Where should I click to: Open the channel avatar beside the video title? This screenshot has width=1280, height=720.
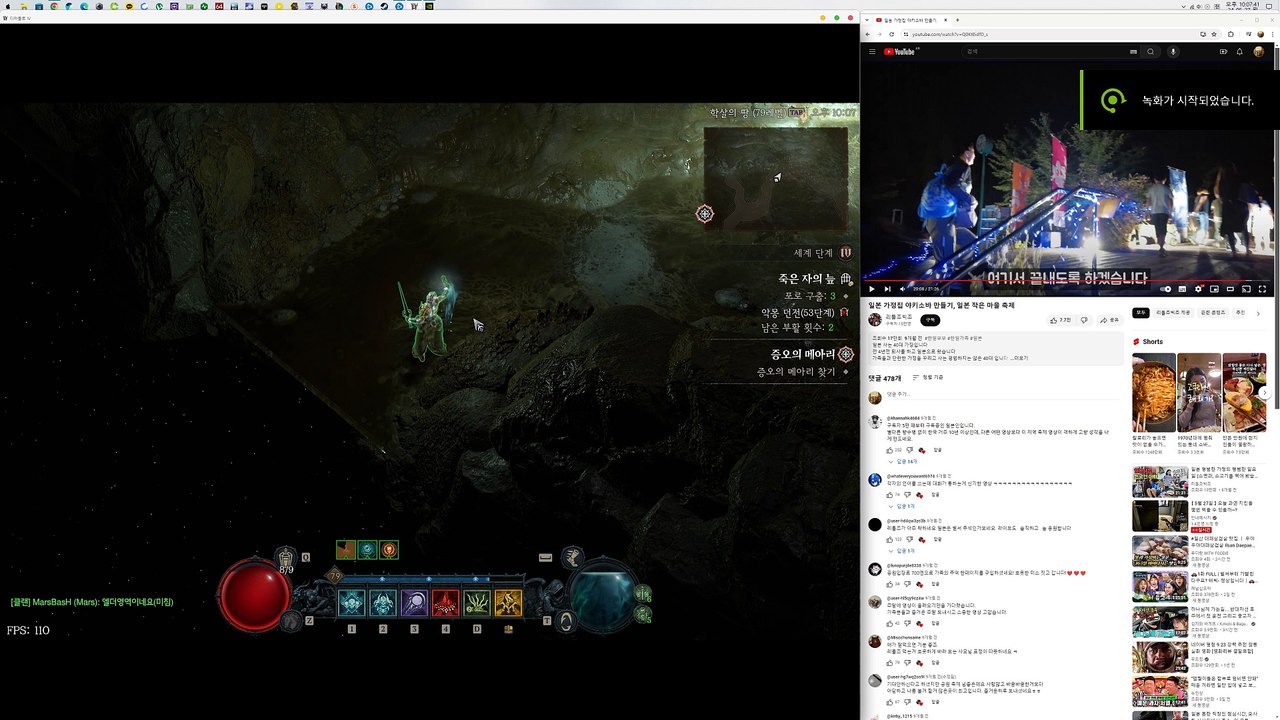click(875, 320)
